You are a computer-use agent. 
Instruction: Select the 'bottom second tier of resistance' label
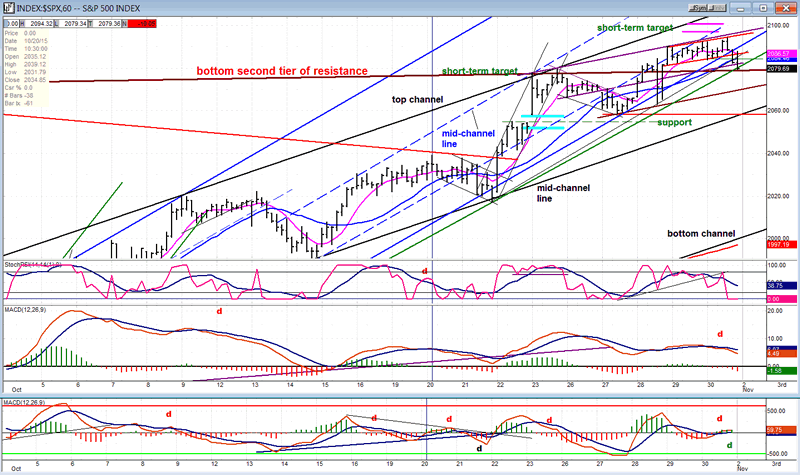[282, 71]
